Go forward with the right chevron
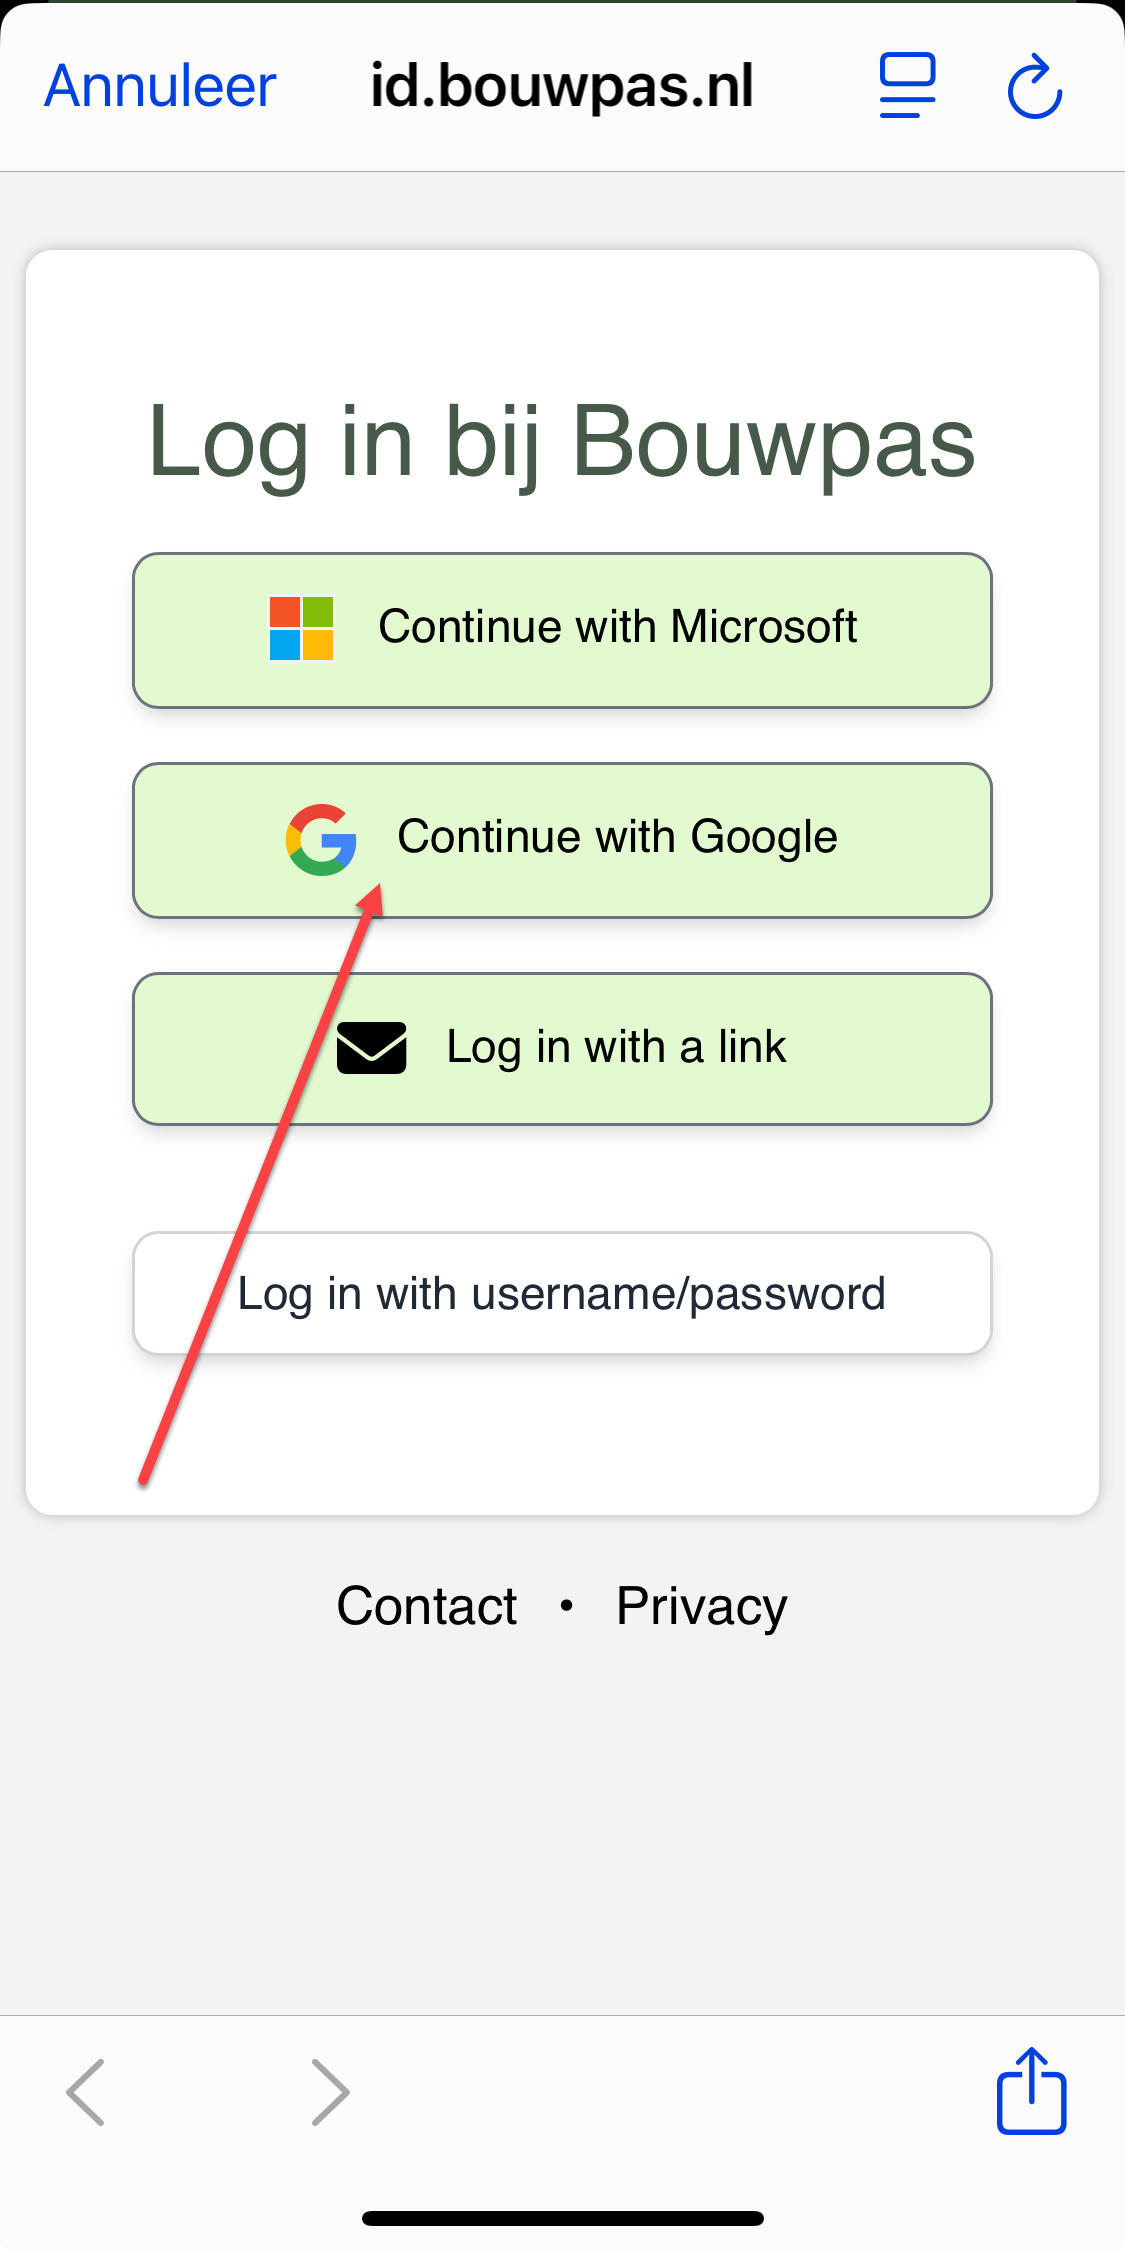This screenshot has width=1125, height=2250. [x=330, y=2092]
